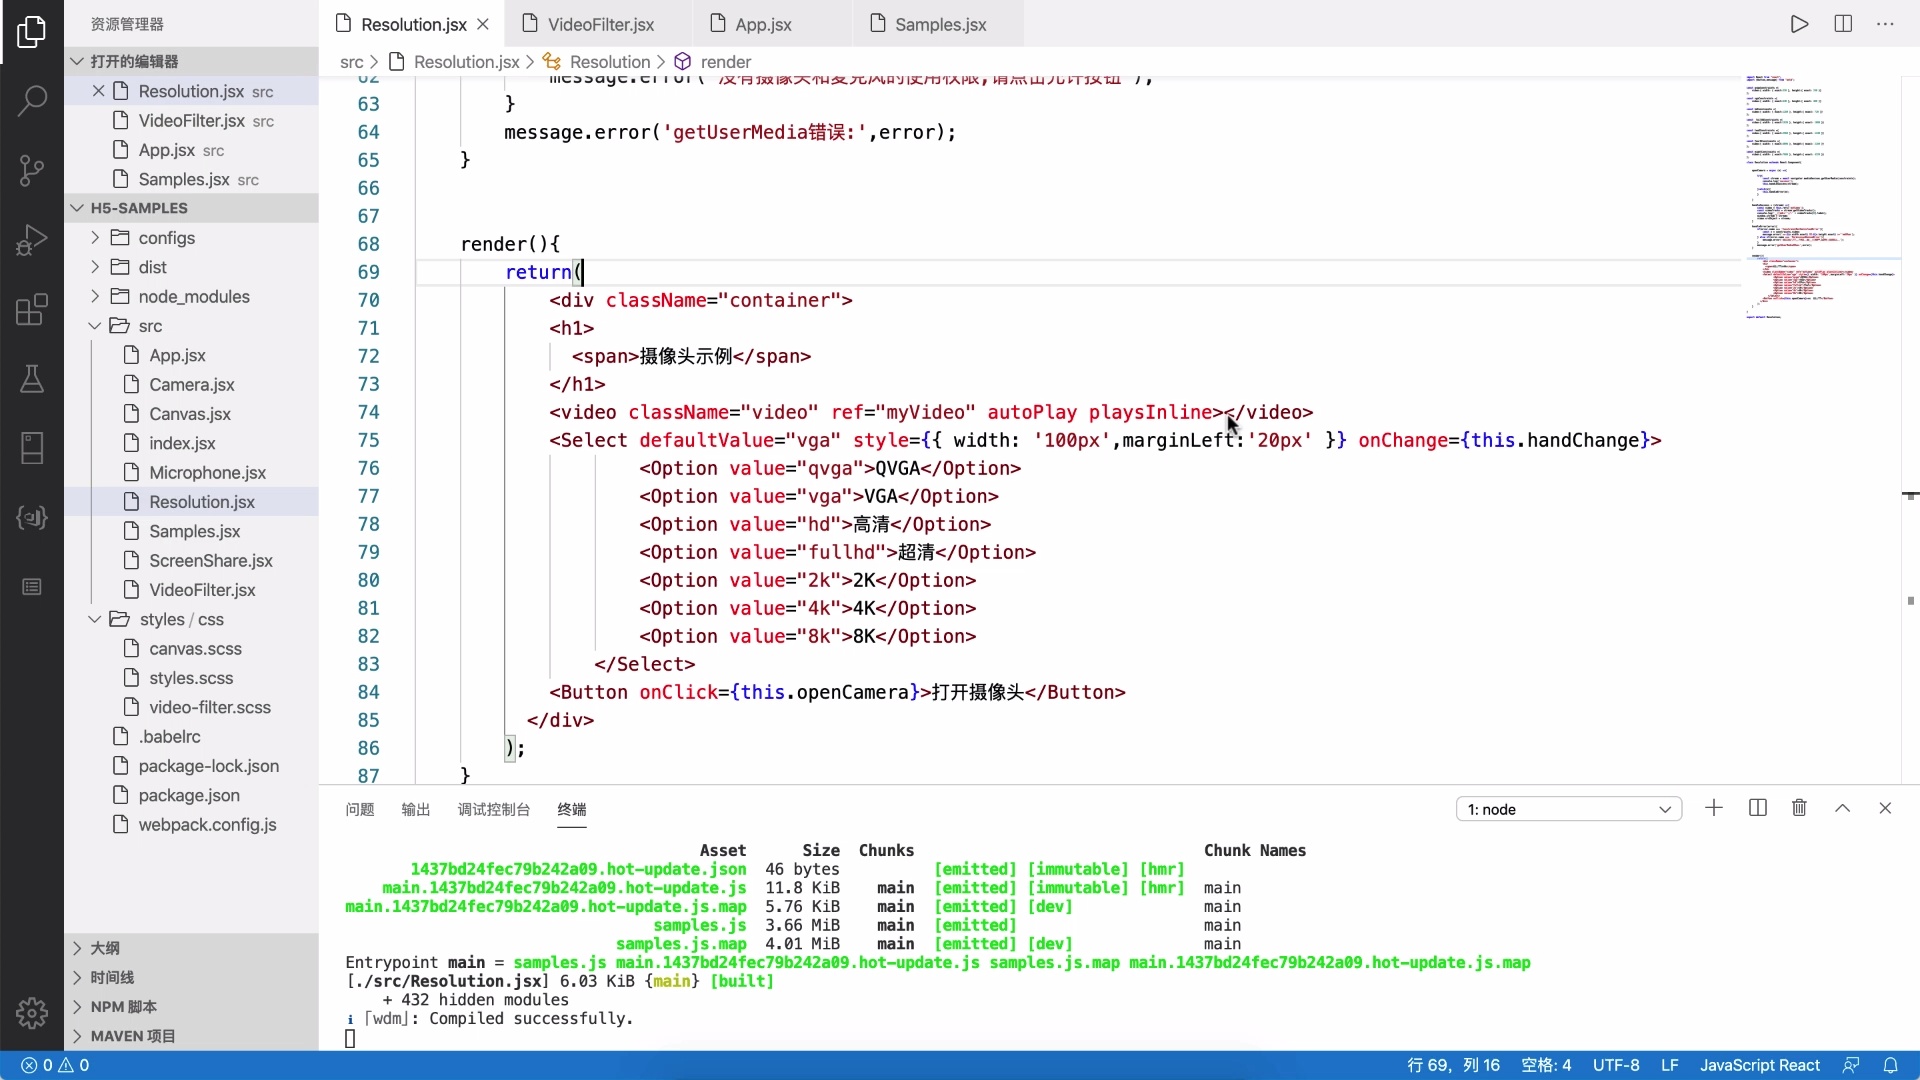Kill terminal with the trash icon

click(1799, 808)
